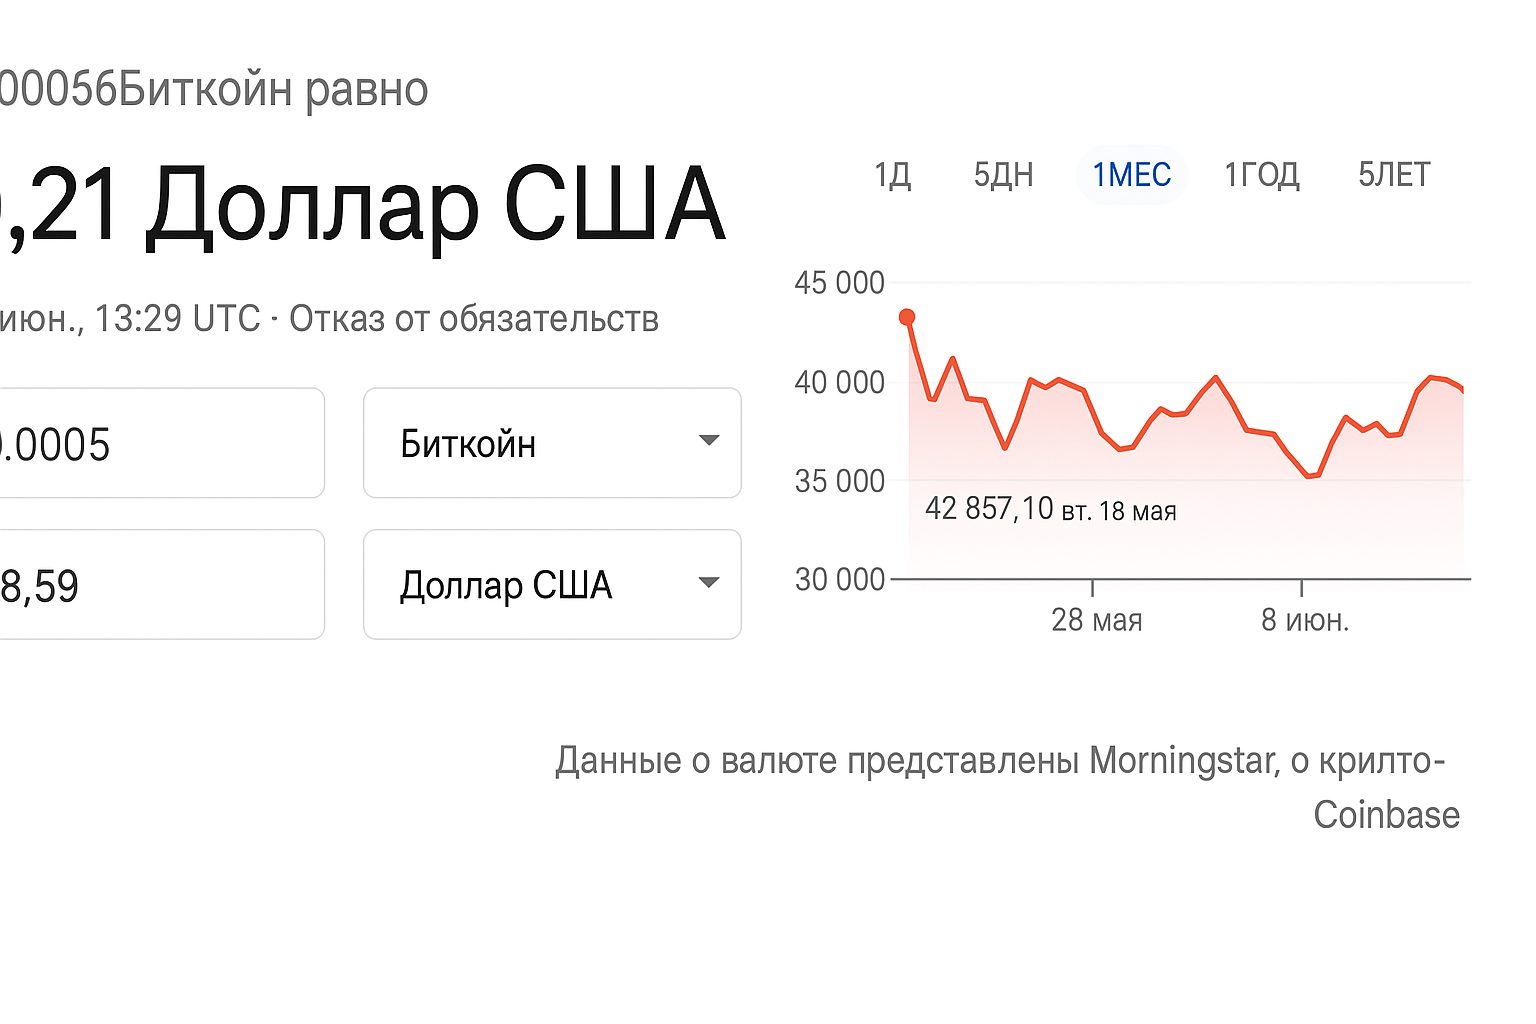Open the 5ЛЕТ chart range
Screen dimensions: 1536x1024
[1394, 175]
